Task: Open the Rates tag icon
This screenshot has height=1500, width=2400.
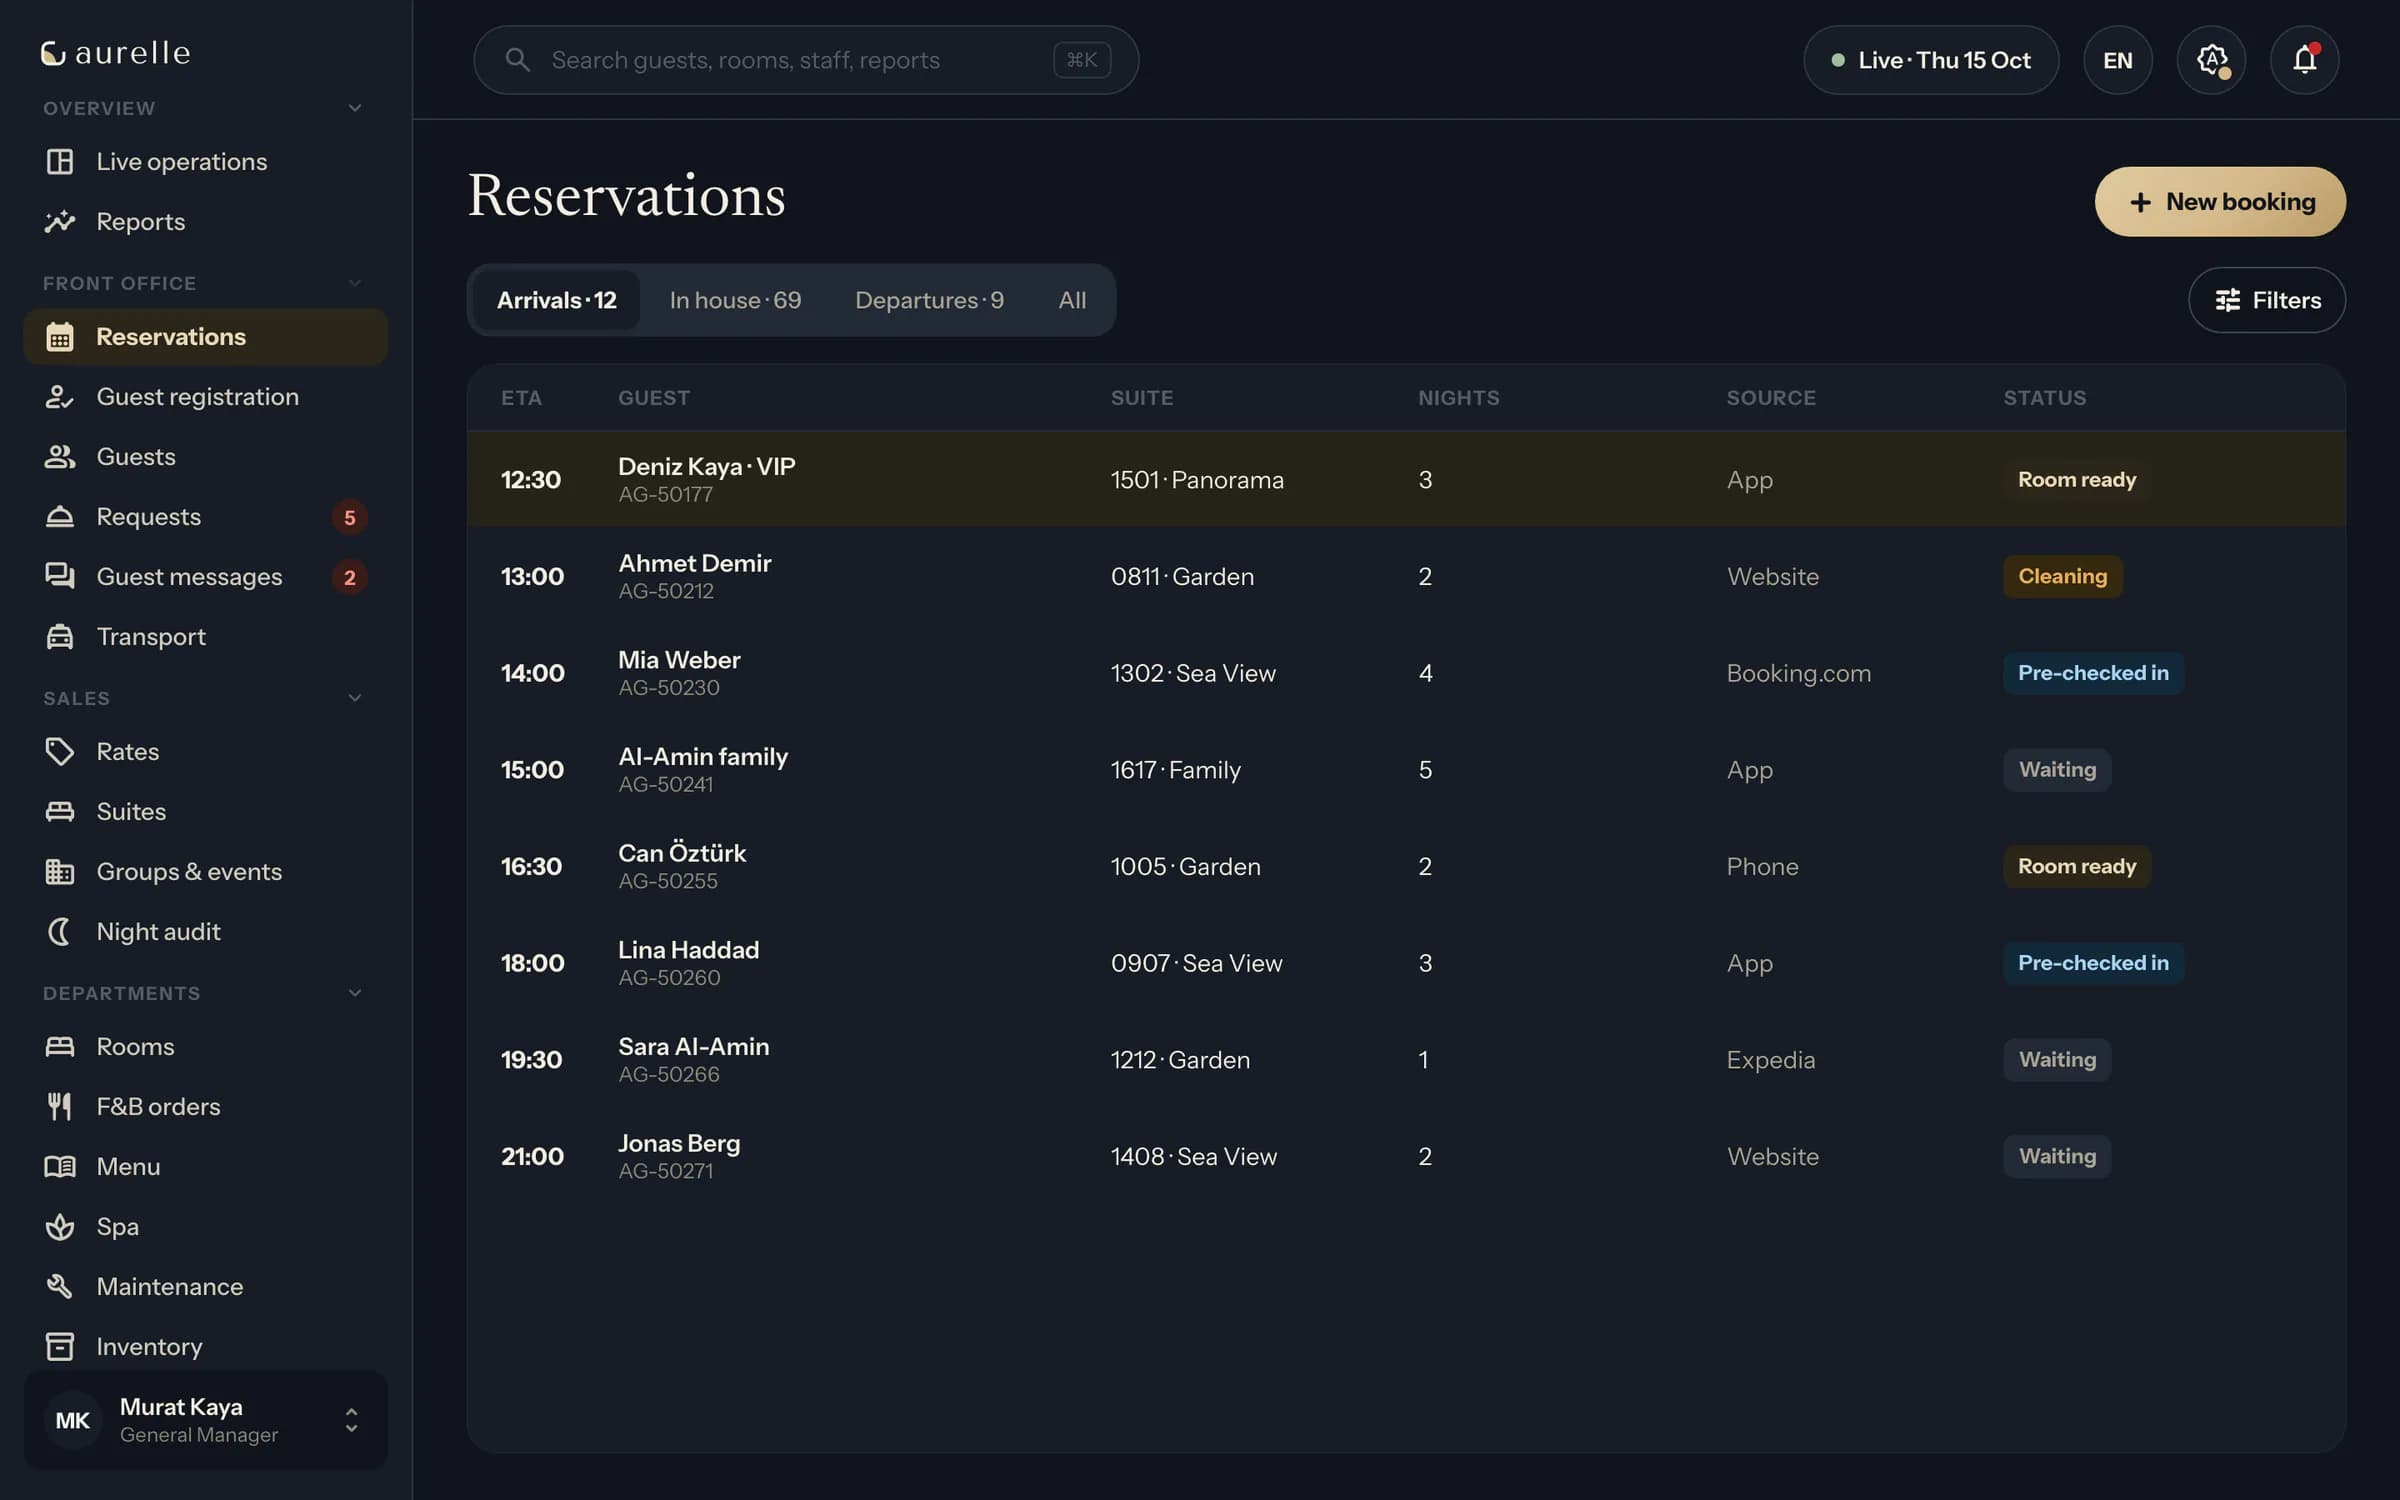Action: click(60, 751)
